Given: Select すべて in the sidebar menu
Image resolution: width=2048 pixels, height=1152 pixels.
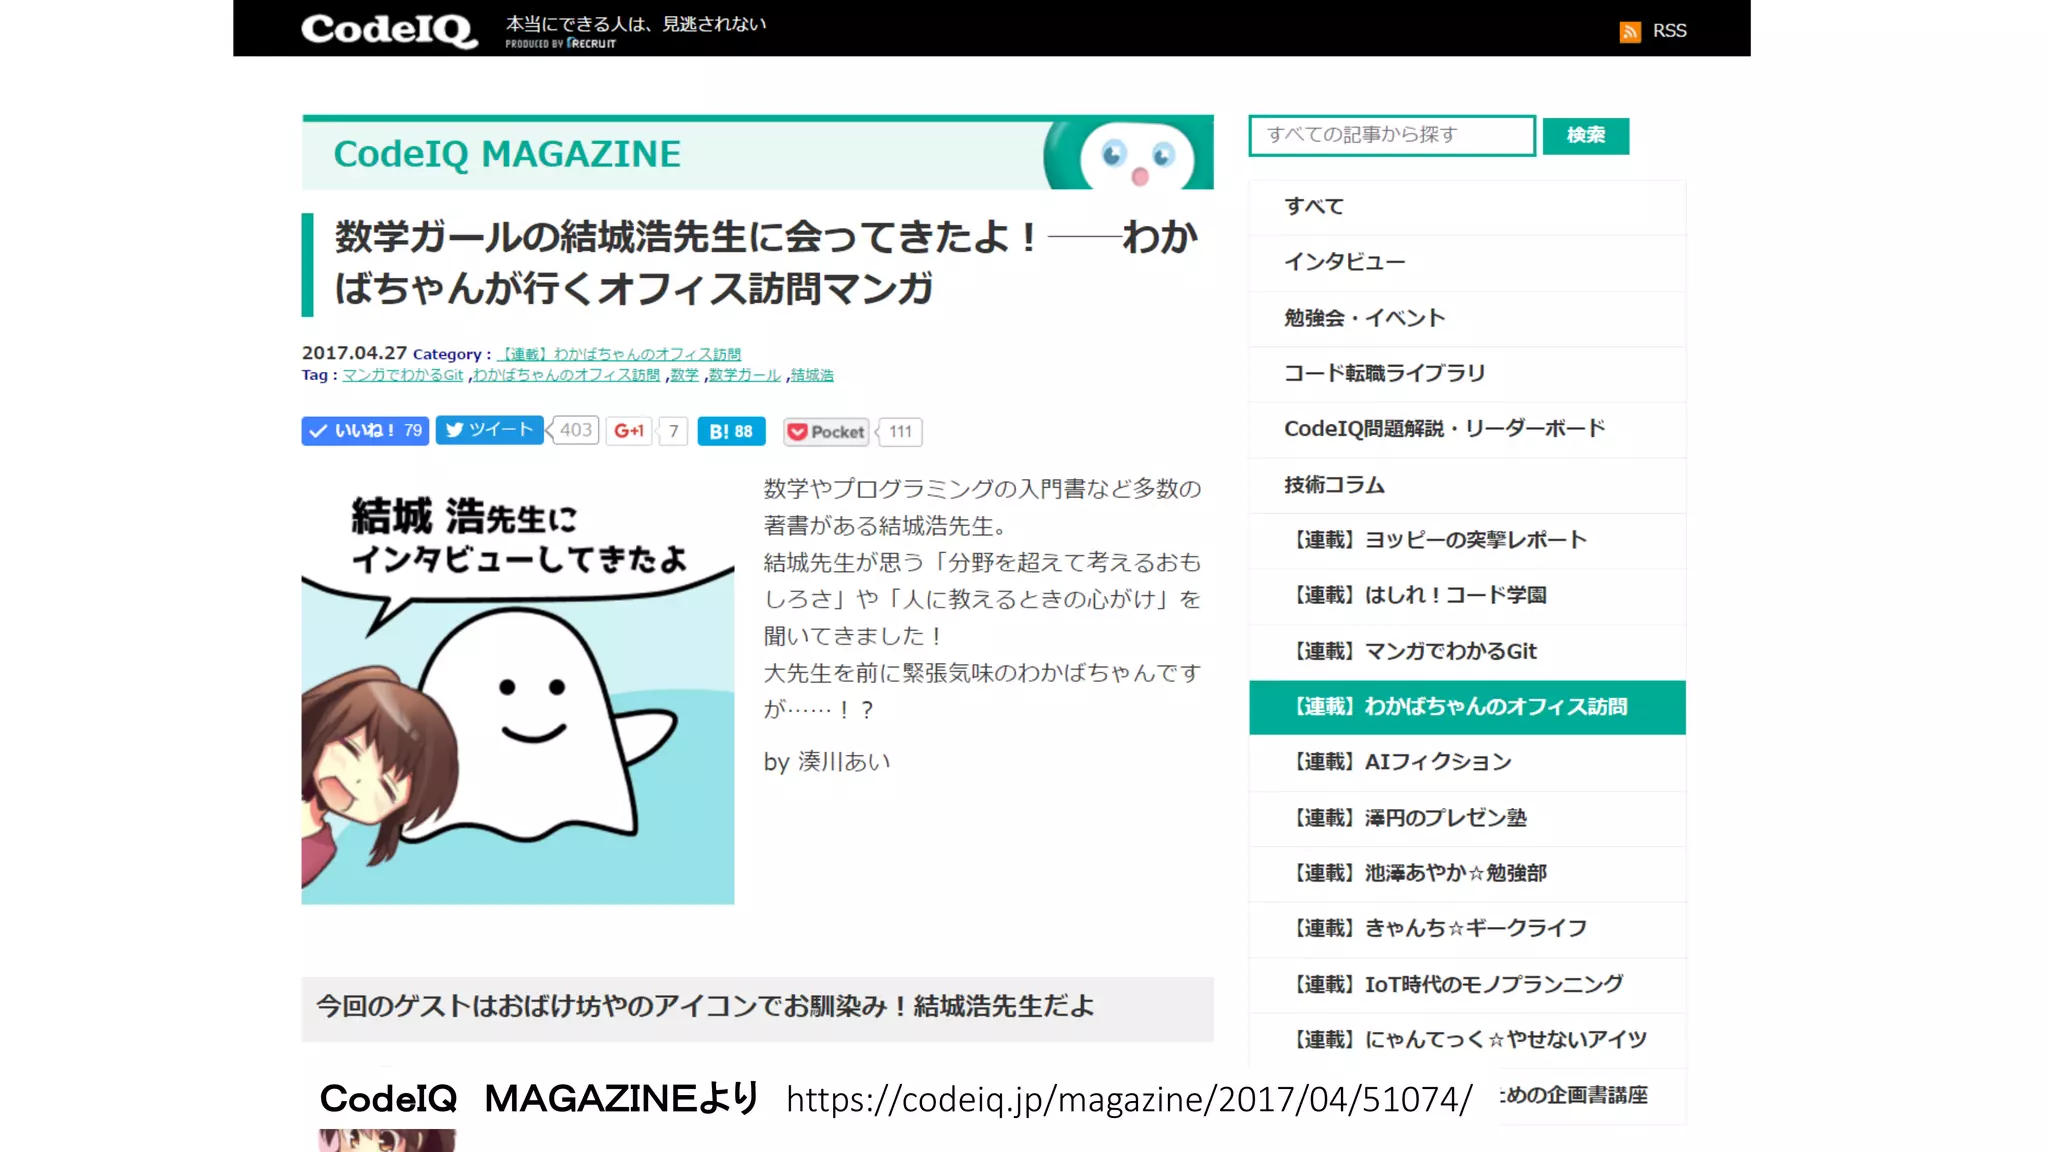Looking at the screenshot, I should 1467,207.
